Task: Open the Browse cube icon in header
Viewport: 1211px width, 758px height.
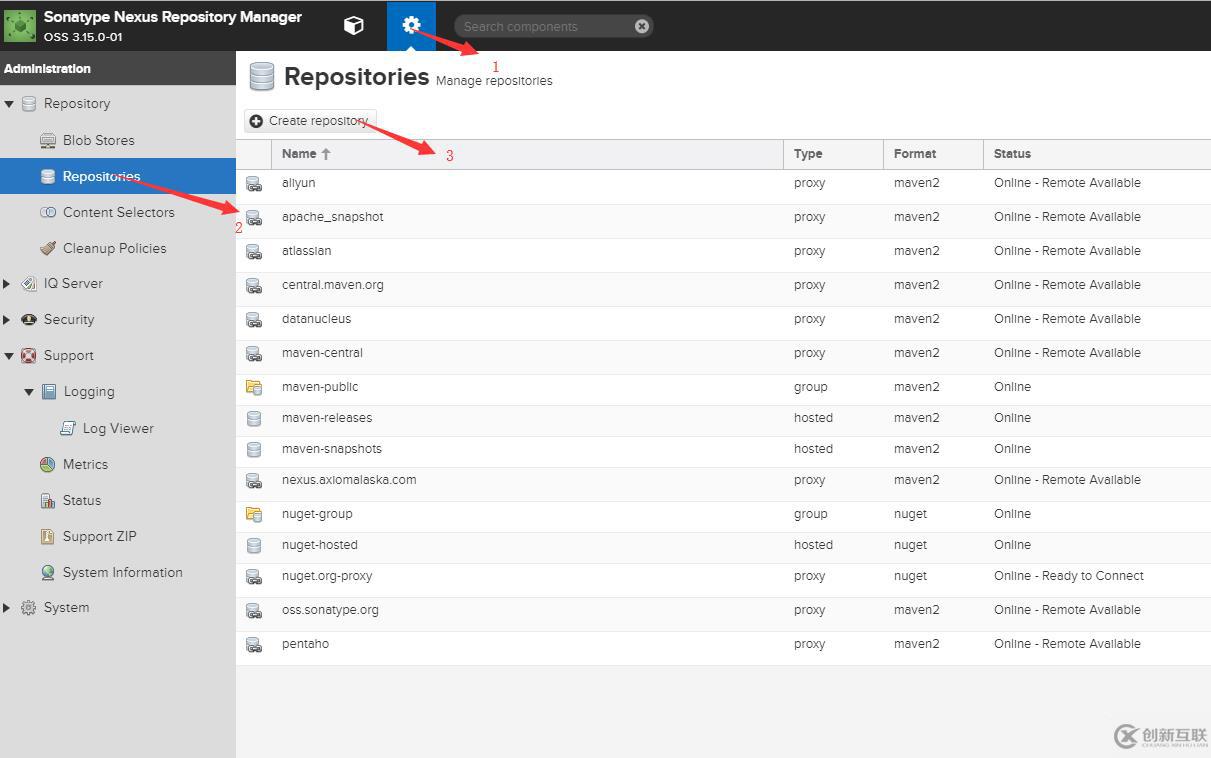Action: click(353, 26)
